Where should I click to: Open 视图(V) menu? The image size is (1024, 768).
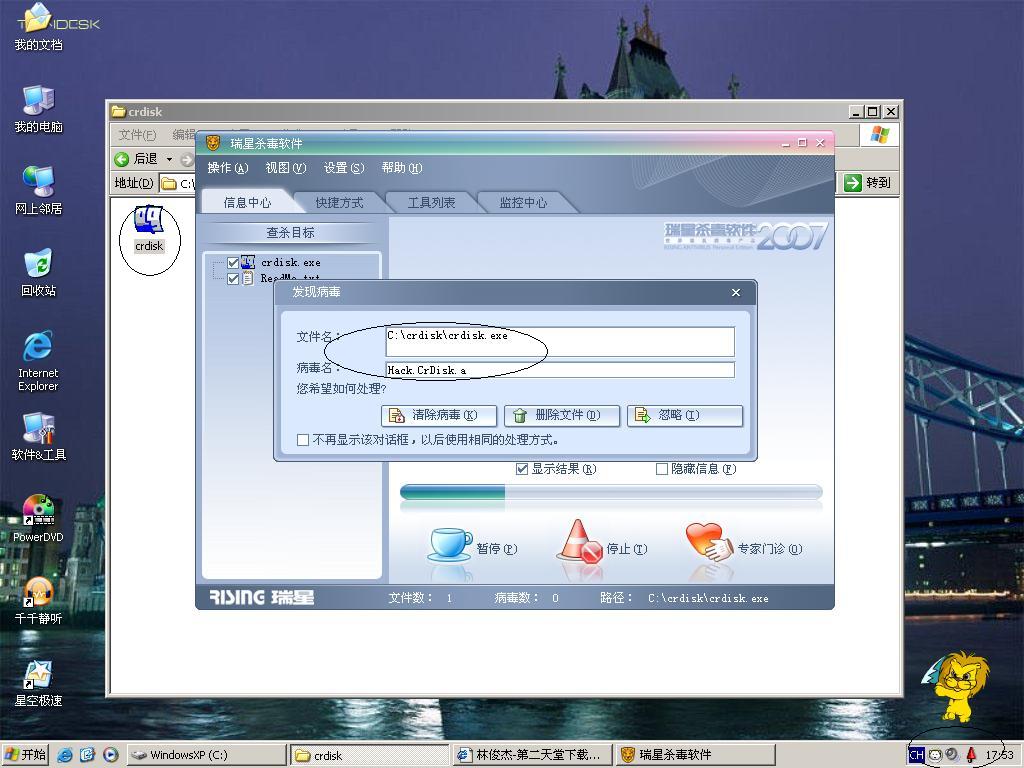(285, 168)
